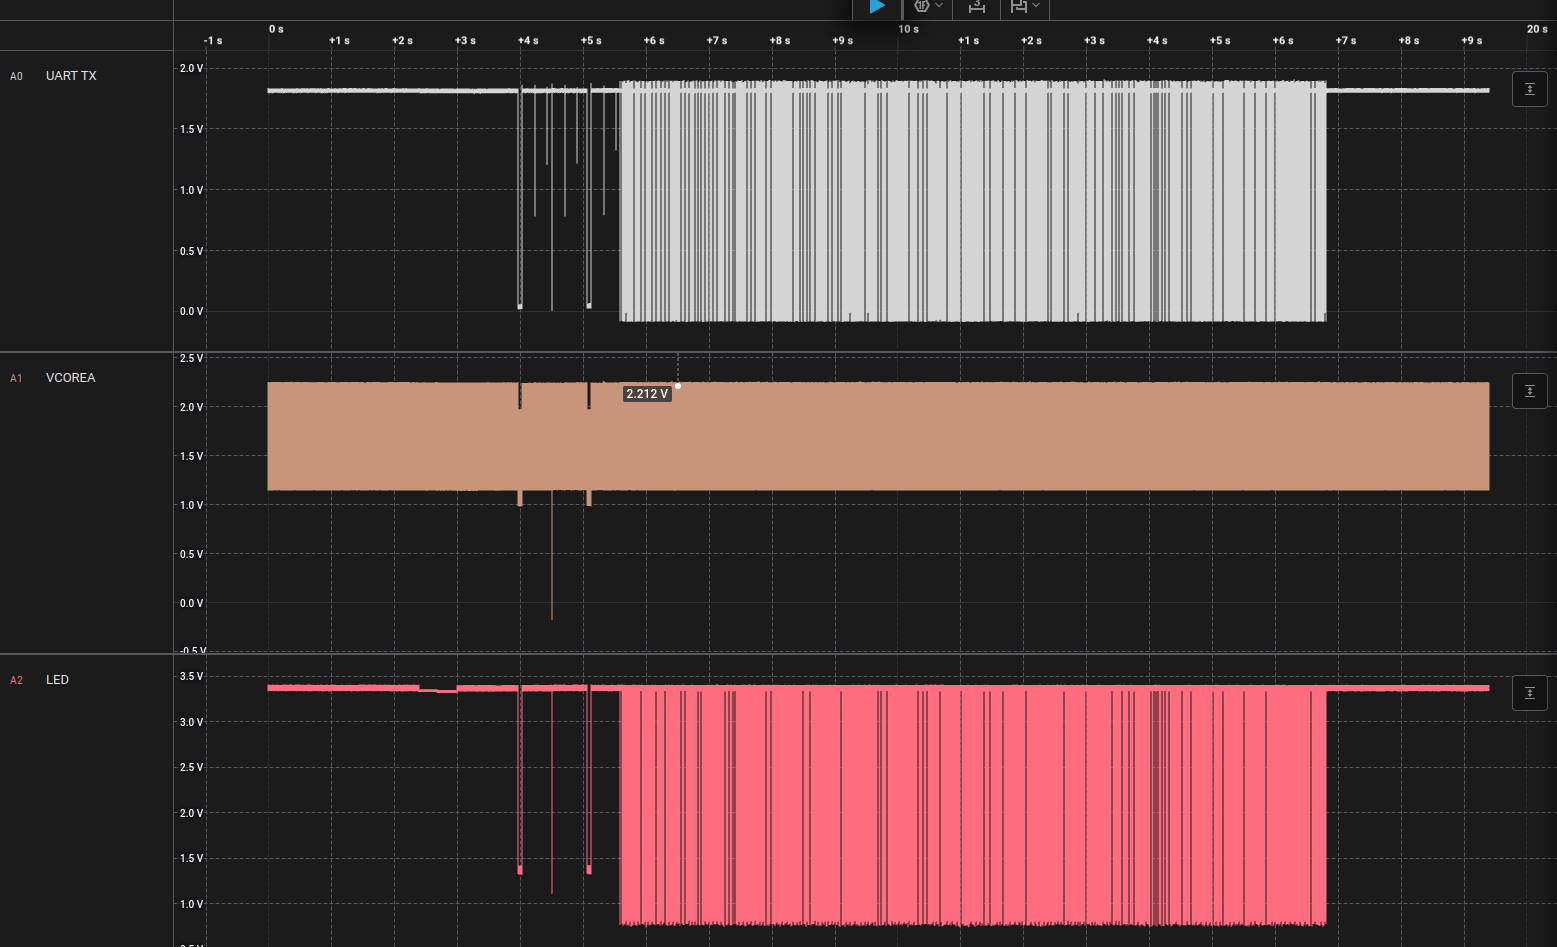This screenshot has width=1557, height=947.
Task: Click the stepped waveform measurement tool icon
Action: pyautogui.click(x=1019, y=7)
